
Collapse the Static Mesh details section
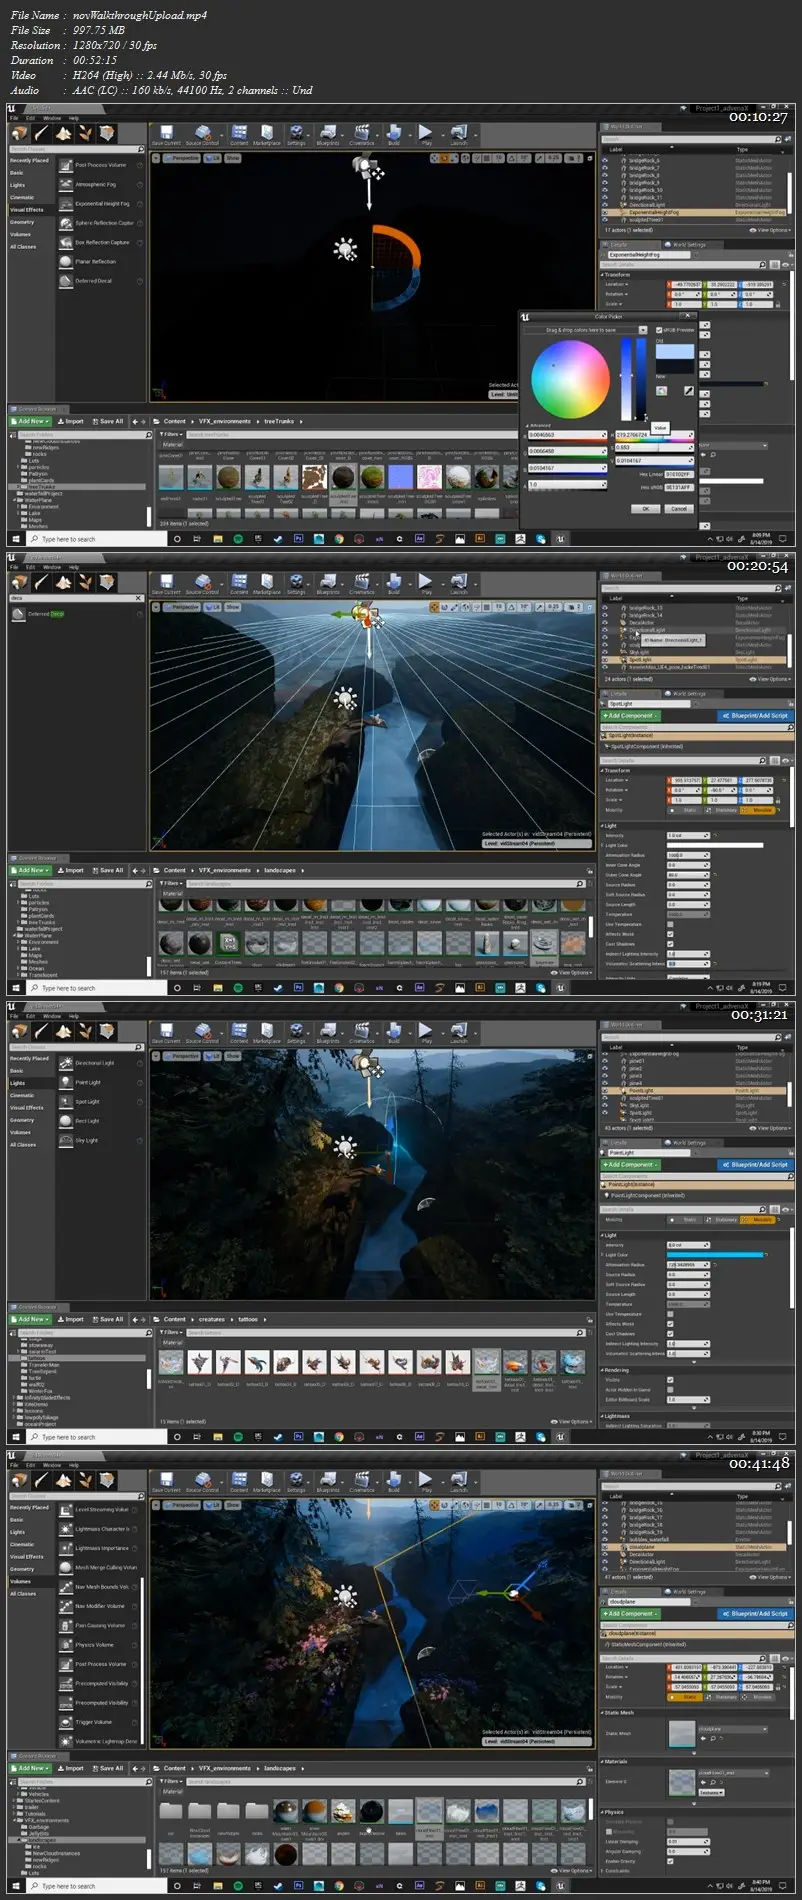coord(602,1713)
